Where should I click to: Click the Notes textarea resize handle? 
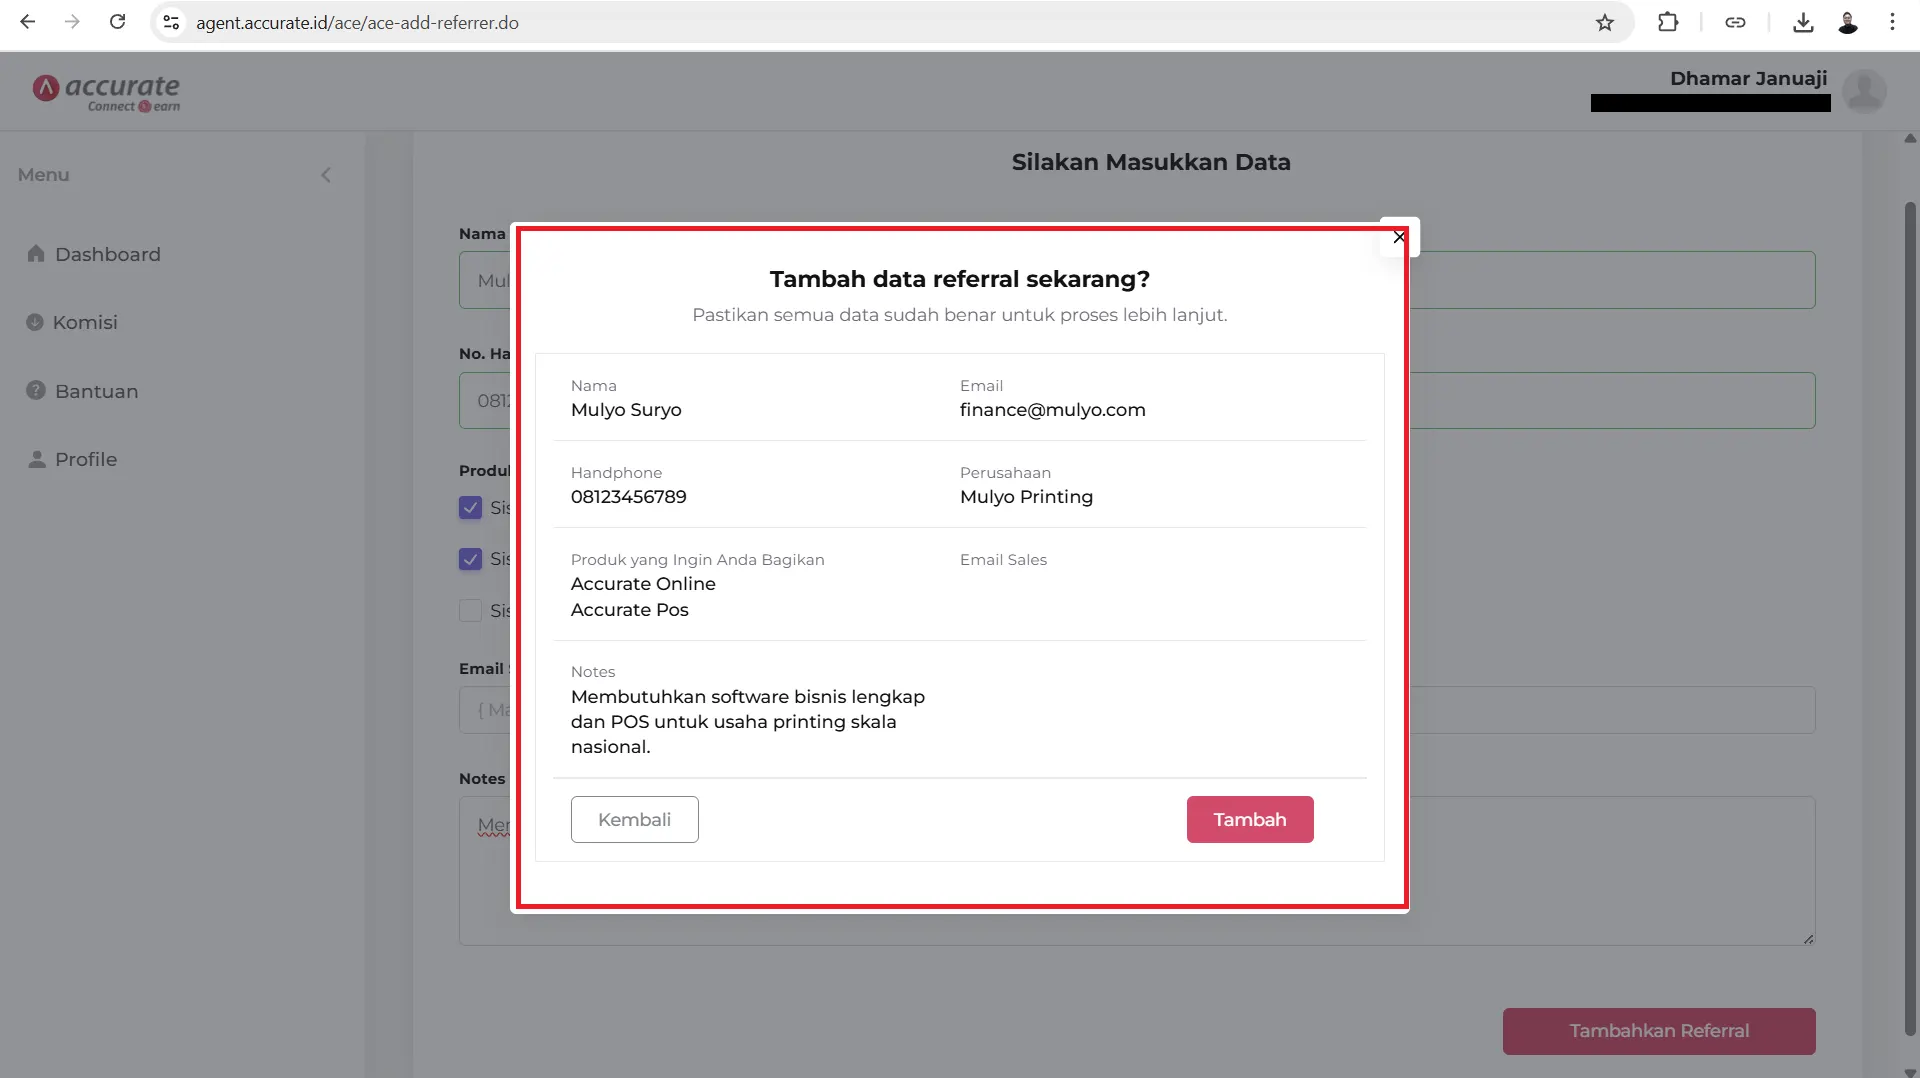[1808, 938]
